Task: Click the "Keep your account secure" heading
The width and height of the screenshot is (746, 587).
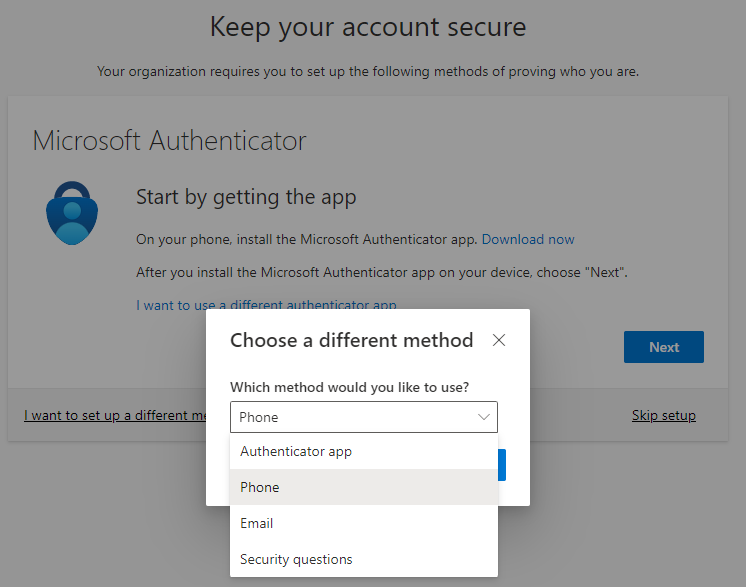Action: 368,26
